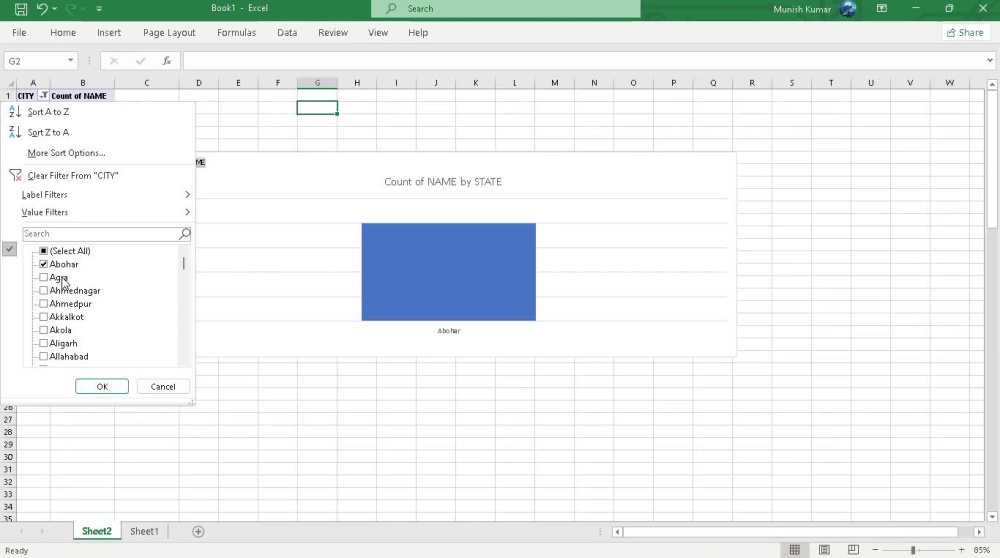The image size is (1000, 558).
Task: Click the 85% zoom level
Action: [x=982, y=550]
